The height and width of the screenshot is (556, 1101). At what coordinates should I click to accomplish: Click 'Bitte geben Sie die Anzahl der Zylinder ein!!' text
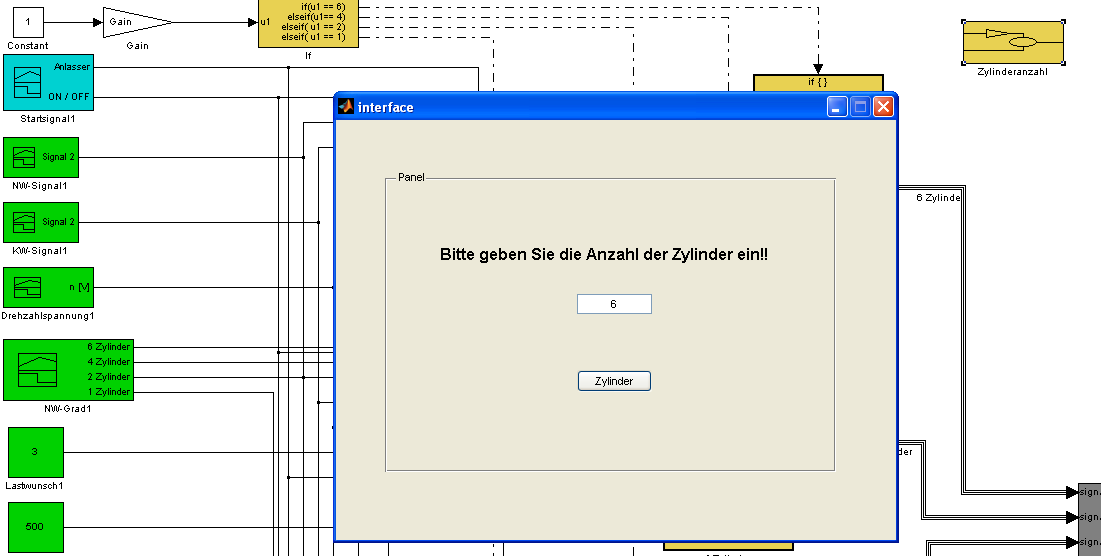click(604, 254)
